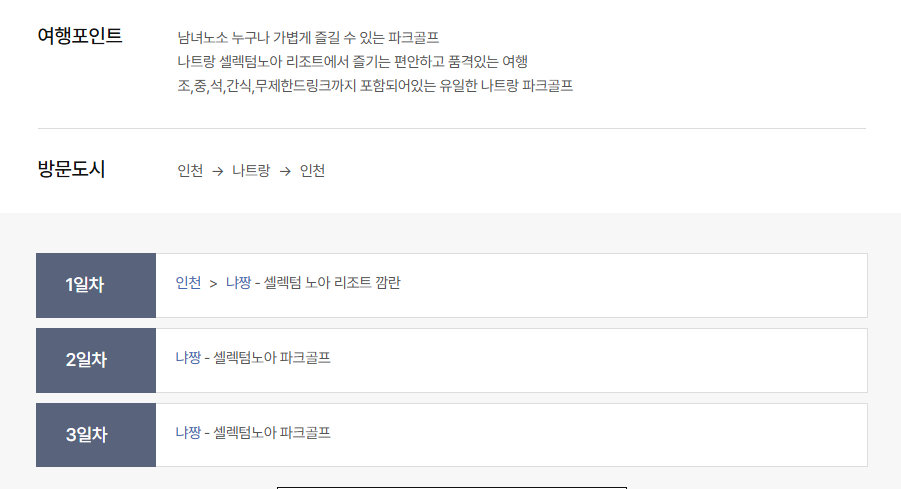901x489 pixels.
Task: Click the 여행포인트 section heading
Action: click(80, 36)
